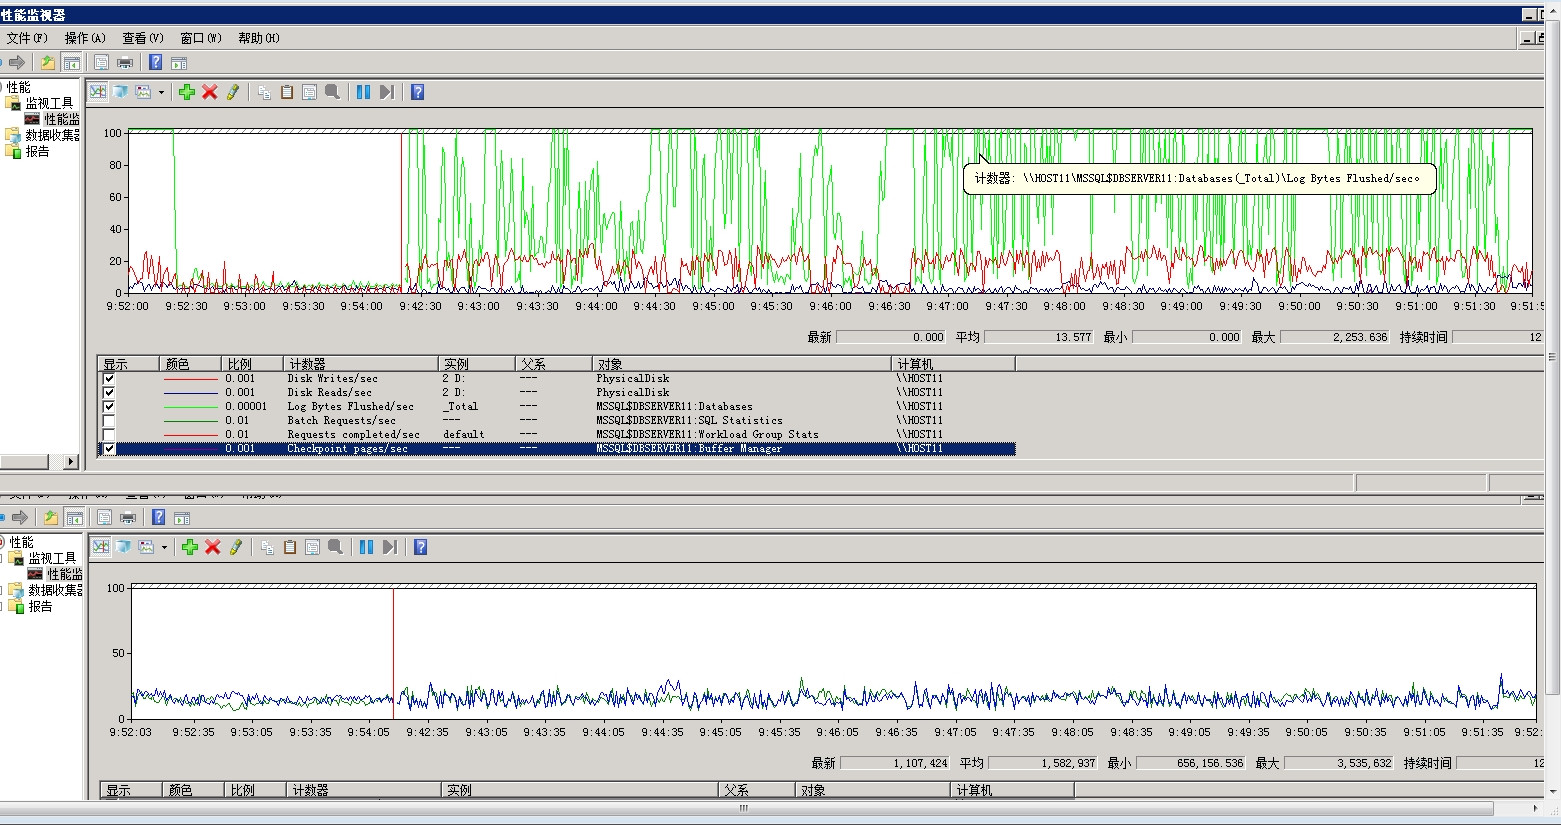Screen dimensions: 1561x825
Task: Click the 最大 value field showing 2,253.636
Action: click(x=1335, y=337)
